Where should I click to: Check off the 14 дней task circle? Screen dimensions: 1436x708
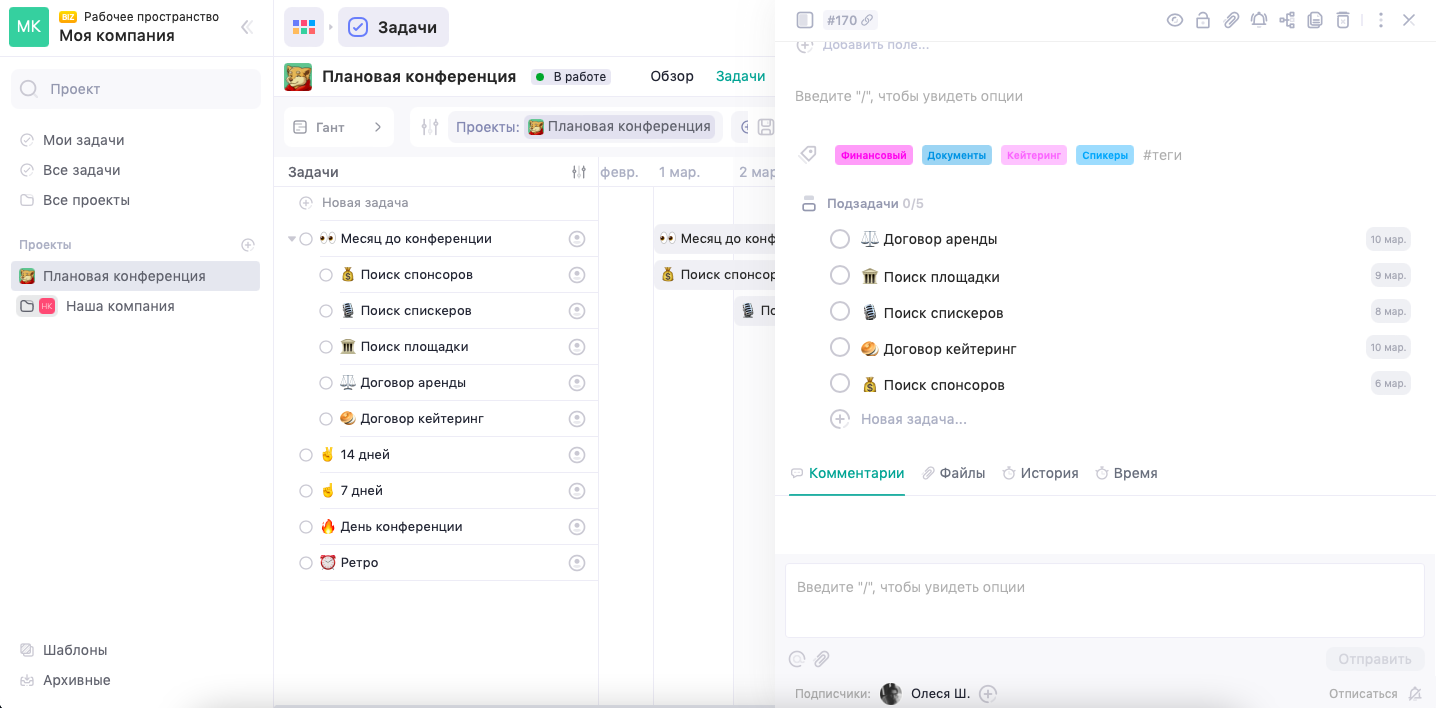(306, 455)
